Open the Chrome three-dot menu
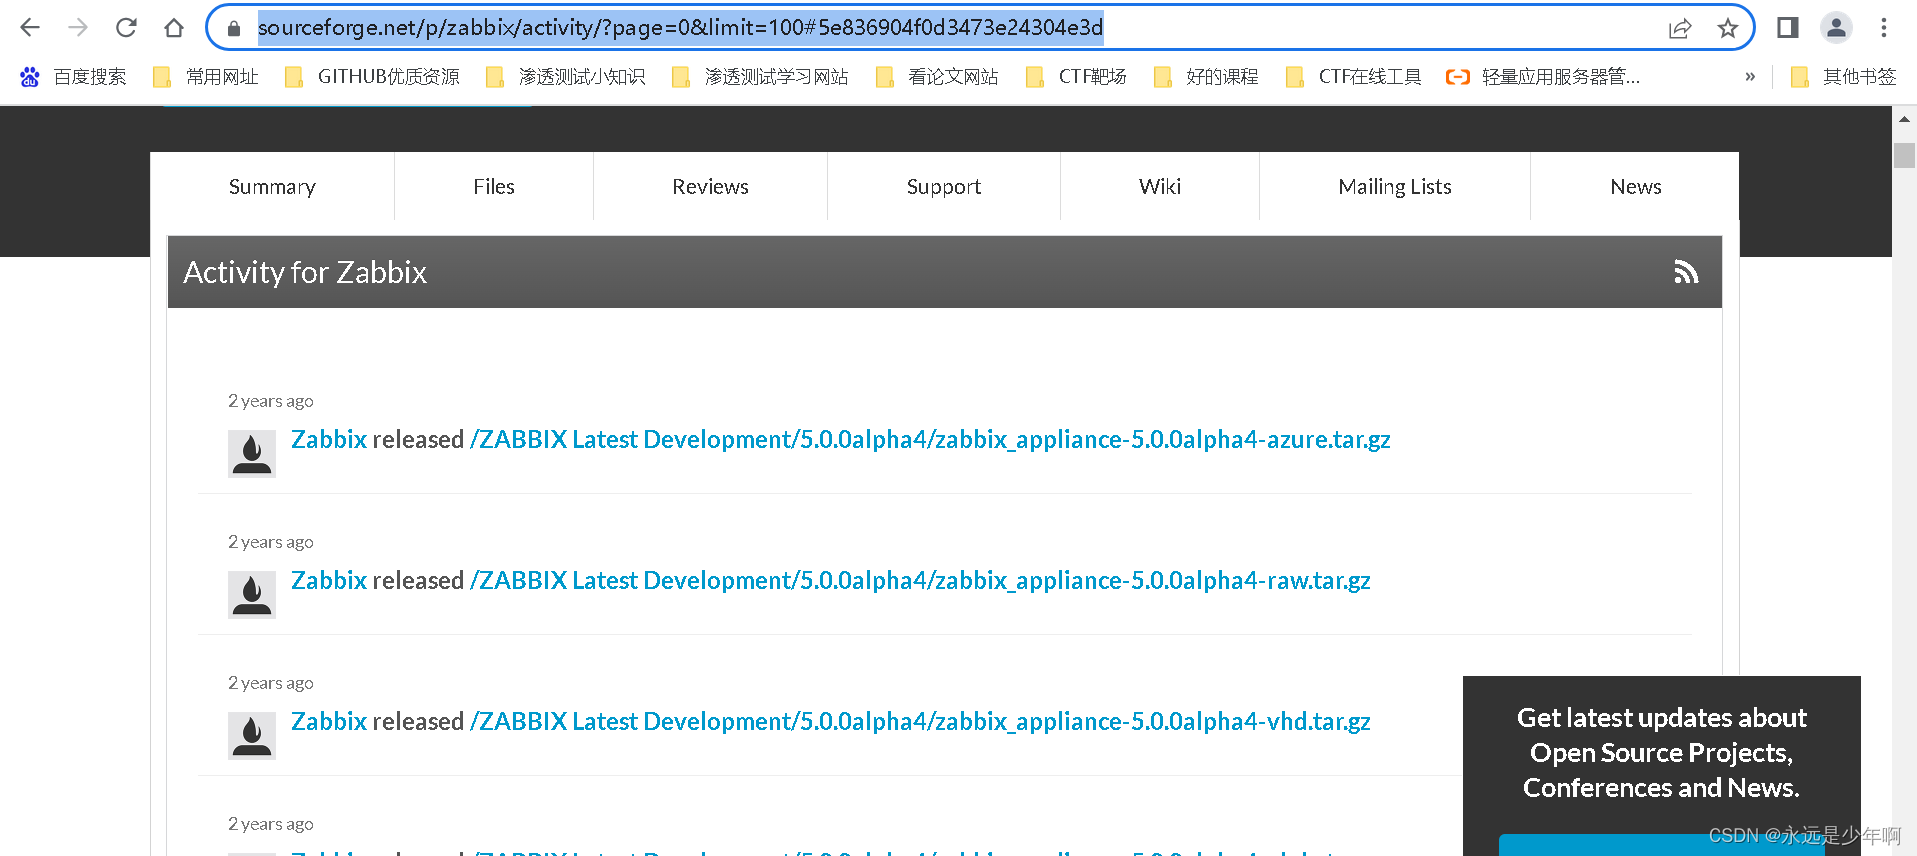 click(1884, 28)
